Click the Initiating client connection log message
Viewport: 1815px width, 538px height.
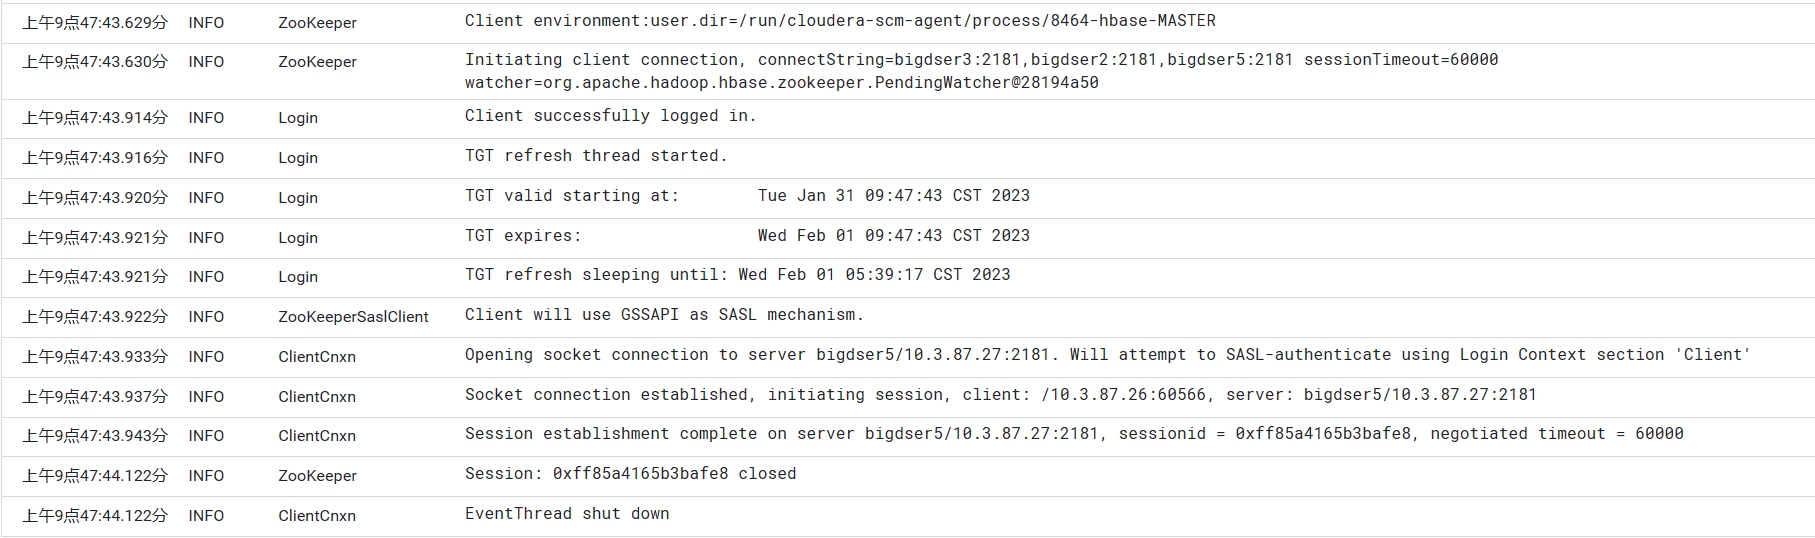pos(981,71)
